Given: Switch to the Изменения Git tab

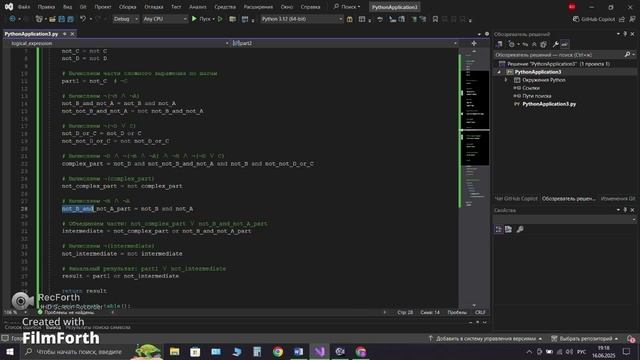Looking at the screenshot, I should tap(618, 198).
